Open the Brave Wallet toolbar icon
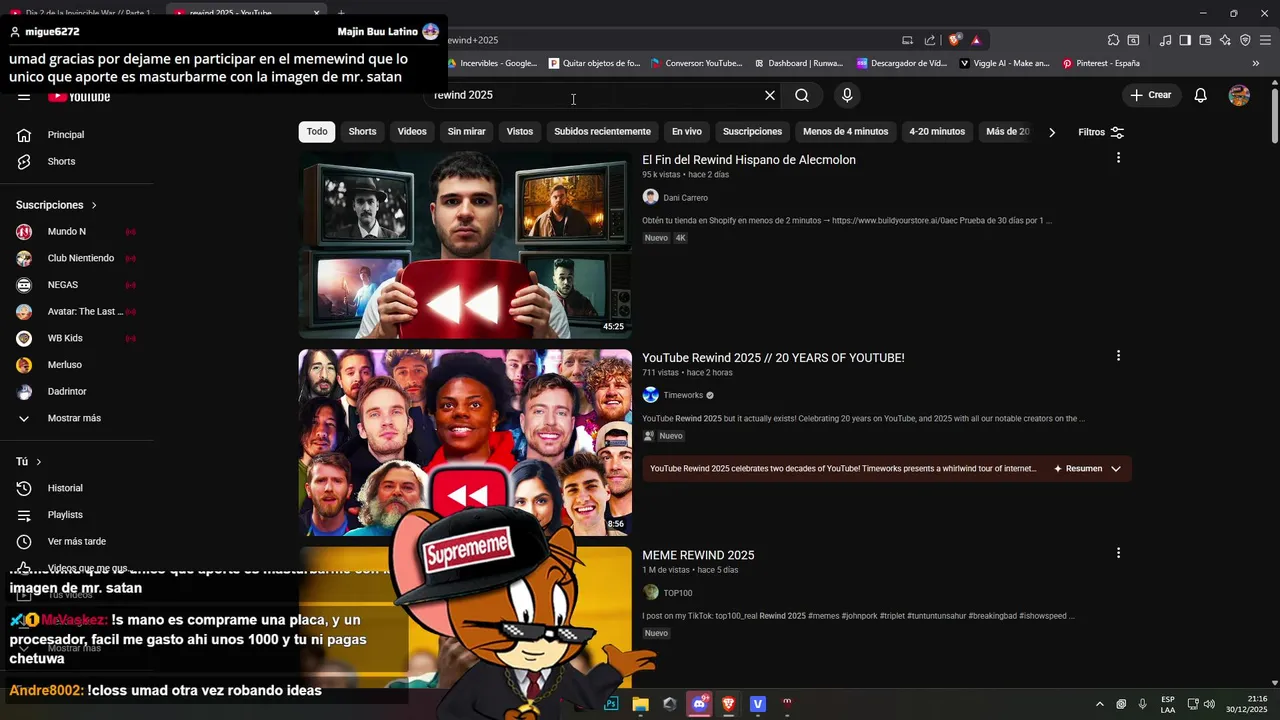 (x=1205, y=40)
